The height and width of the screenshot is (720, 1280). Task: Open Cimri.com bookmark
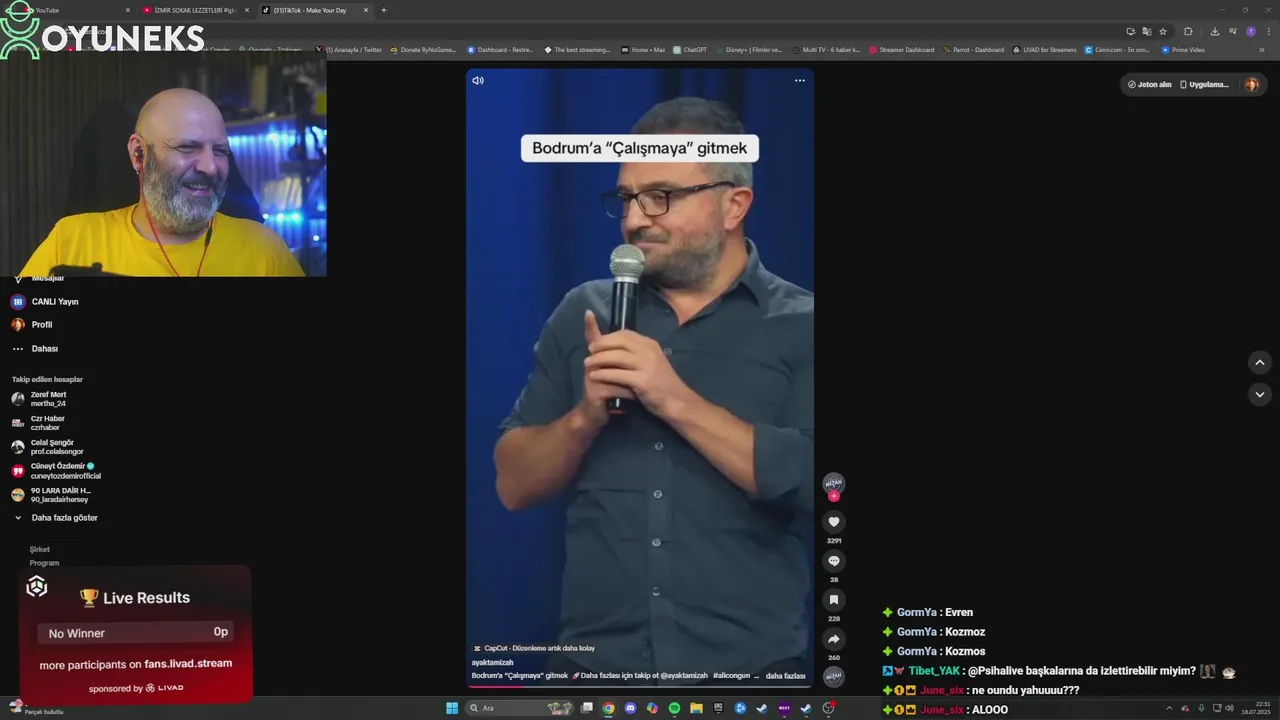pos(1117,49)
